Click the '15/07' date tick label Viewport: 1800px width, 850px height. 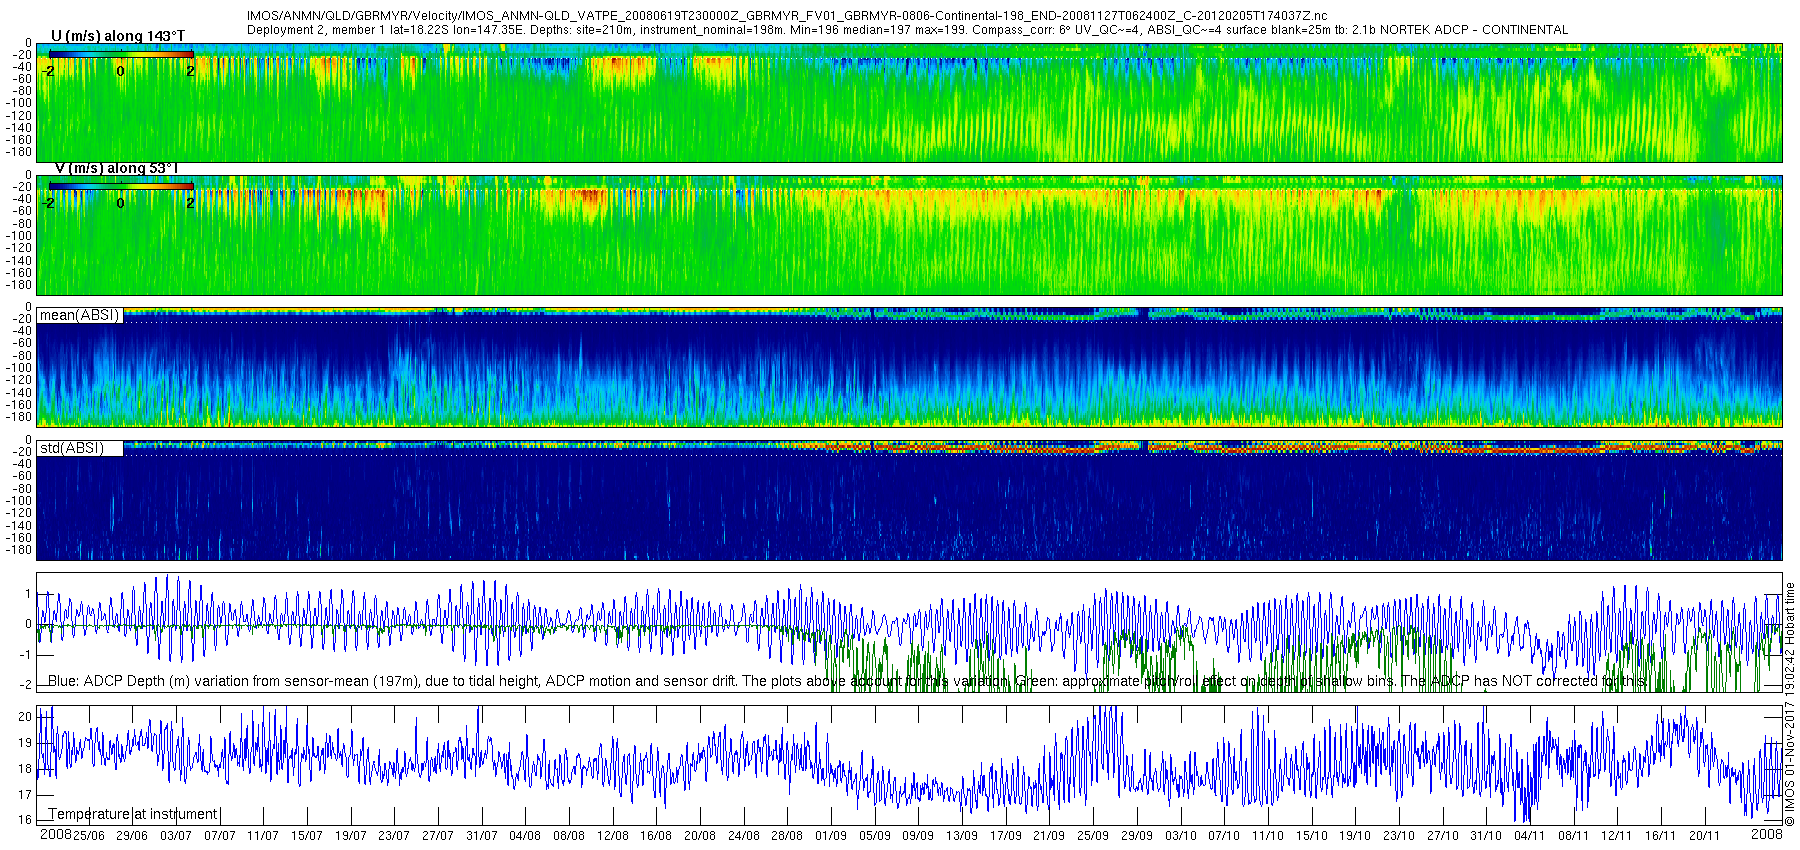pos(307,835)
